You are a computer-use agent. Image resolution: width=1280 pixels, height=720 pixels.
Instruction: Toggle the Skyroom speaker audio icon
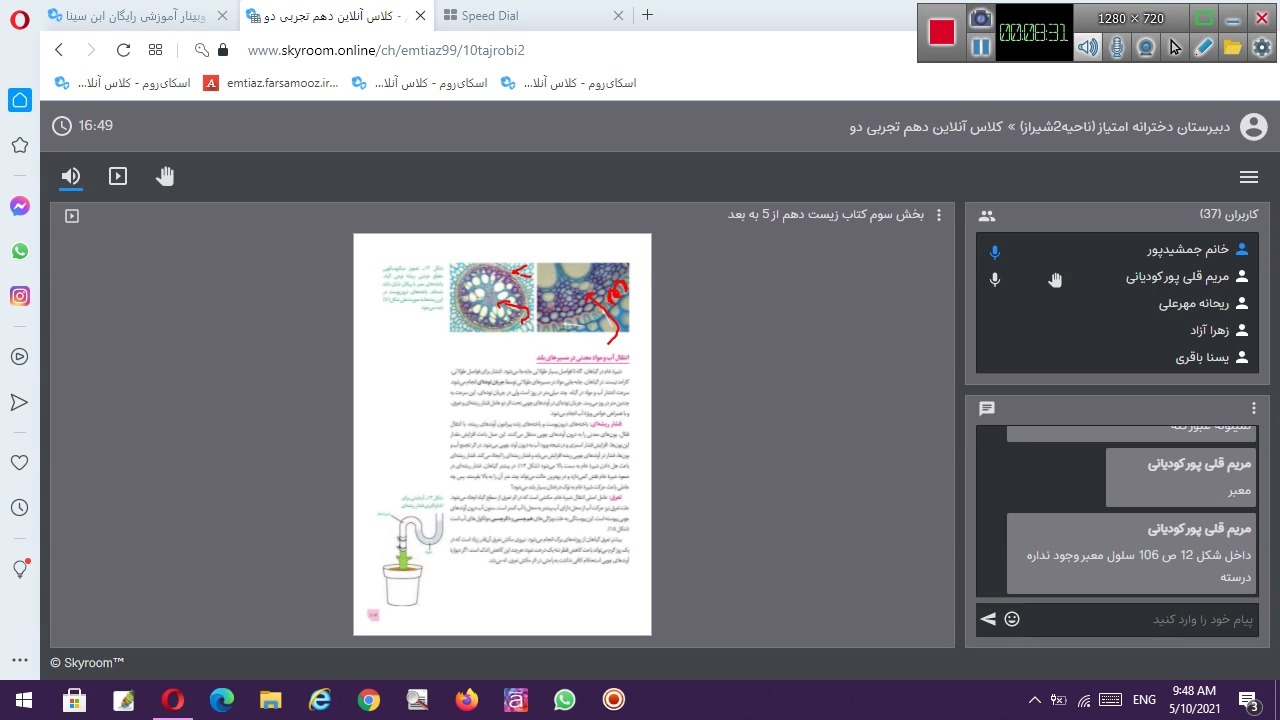point(70,177)
